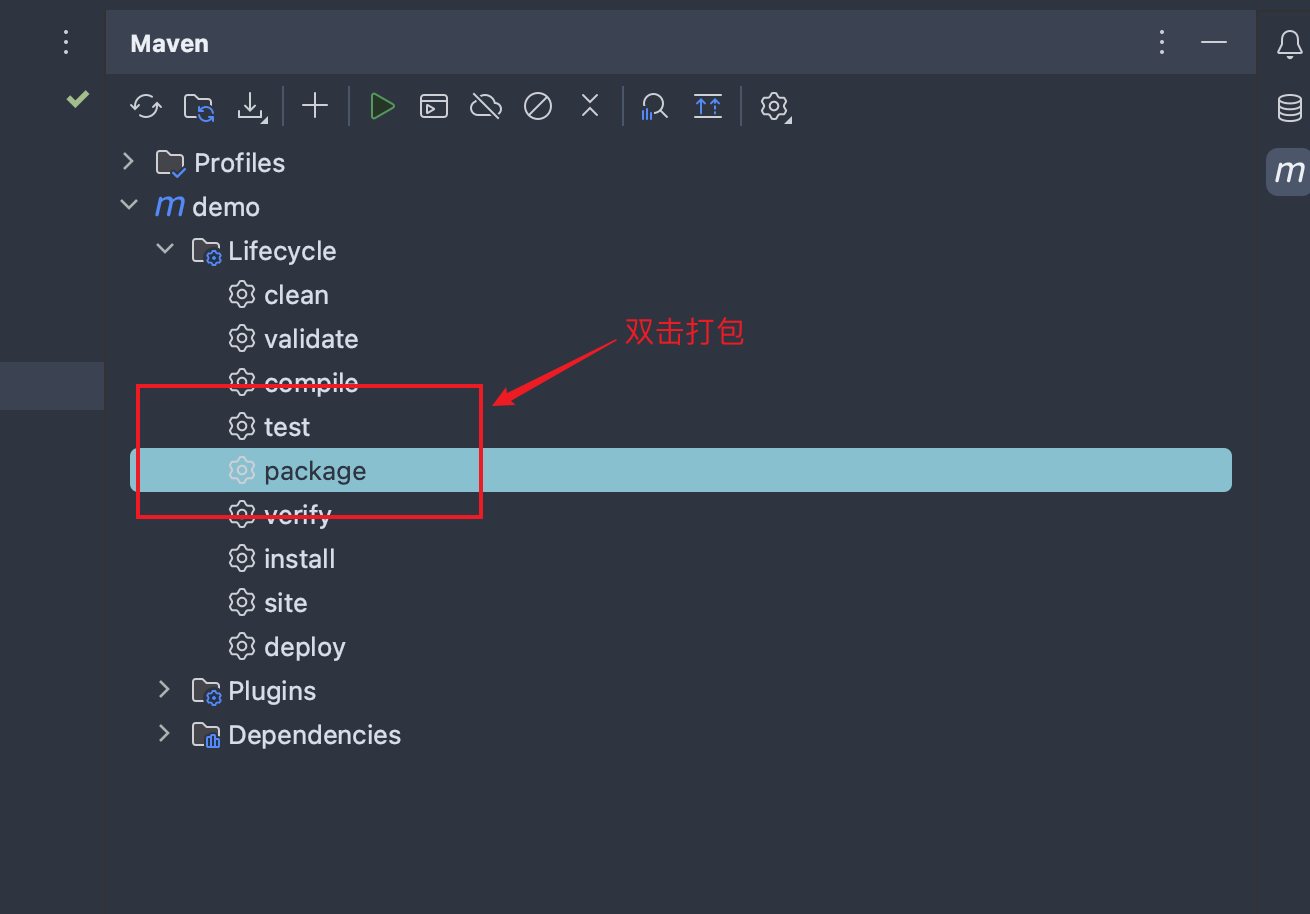Select the clean lifecycle goal

pos(680,295)
